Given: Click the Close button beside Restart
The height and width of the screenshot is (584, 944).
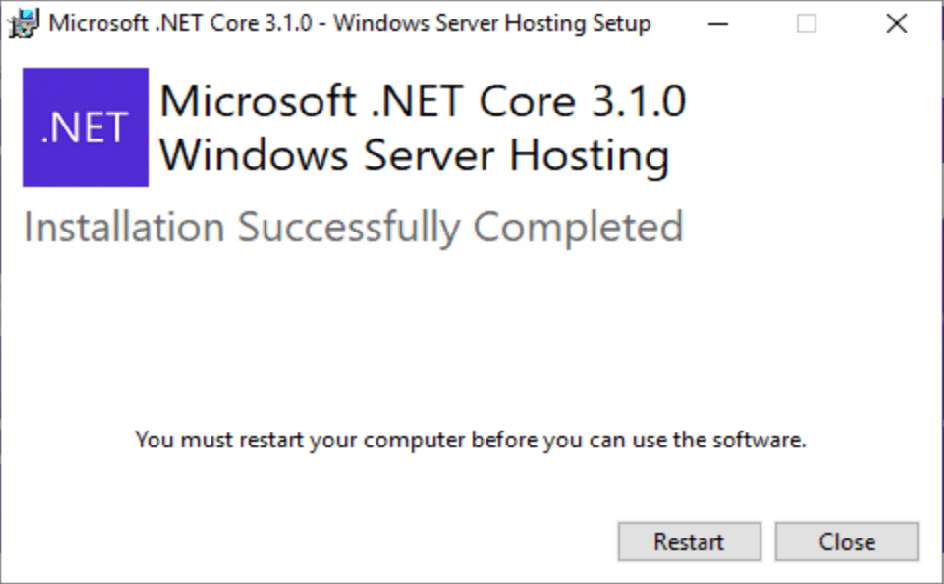Looking at the screenshot, I should click(x=846, y=542).
